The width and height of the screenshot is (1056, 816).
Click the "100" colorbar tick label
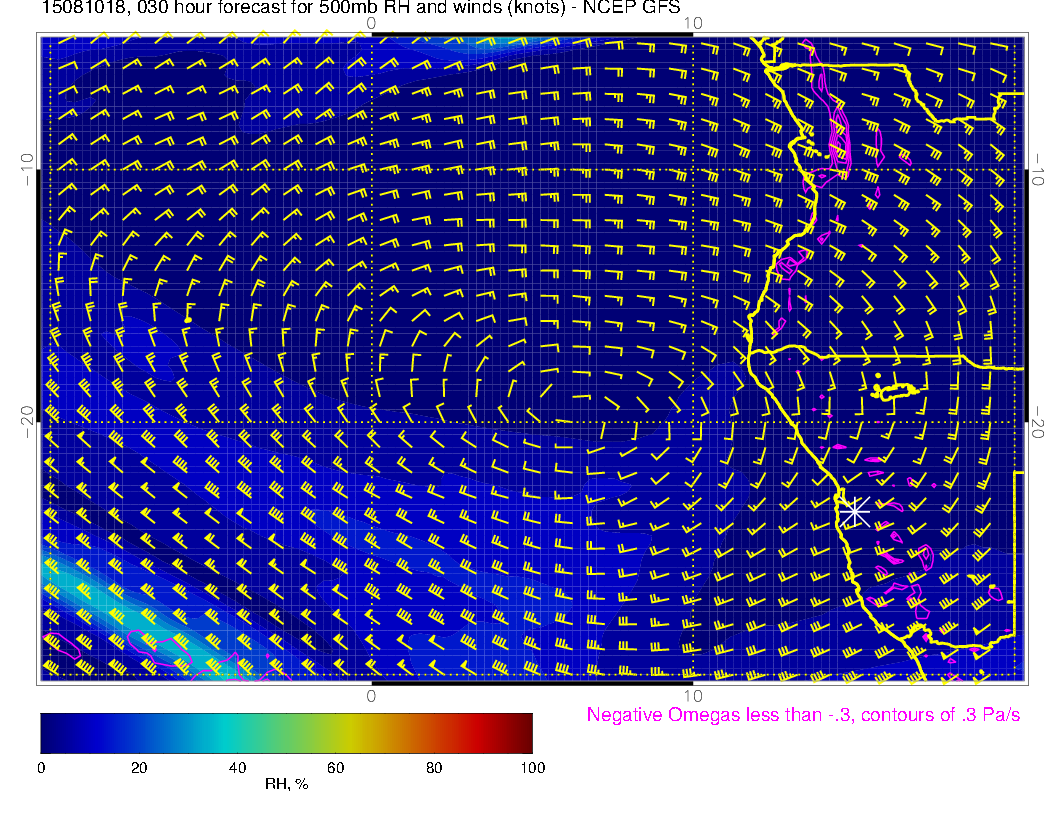(532, 768)
